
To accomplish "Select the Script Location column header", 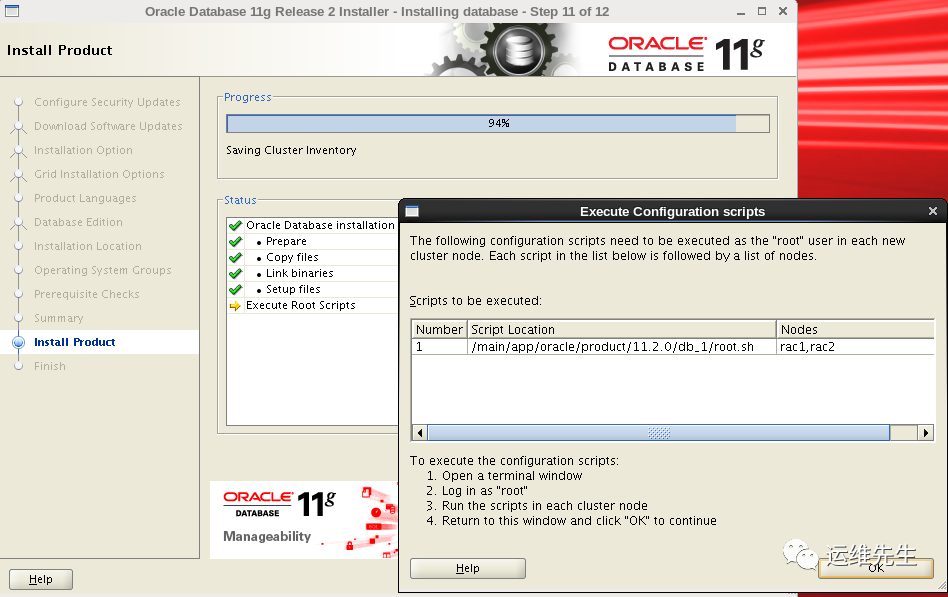I will click(x=622, y=330).
